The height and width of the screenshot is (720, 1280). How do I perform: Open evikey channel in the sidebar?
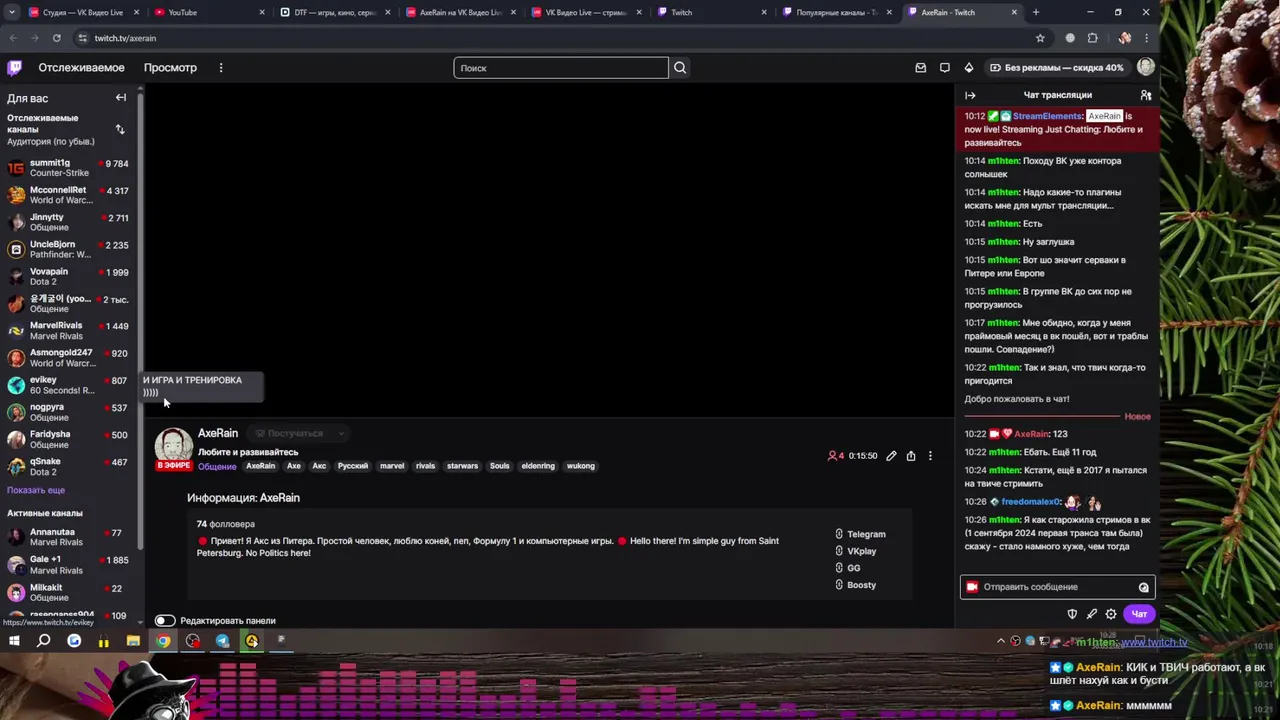(x=68, y=385)
